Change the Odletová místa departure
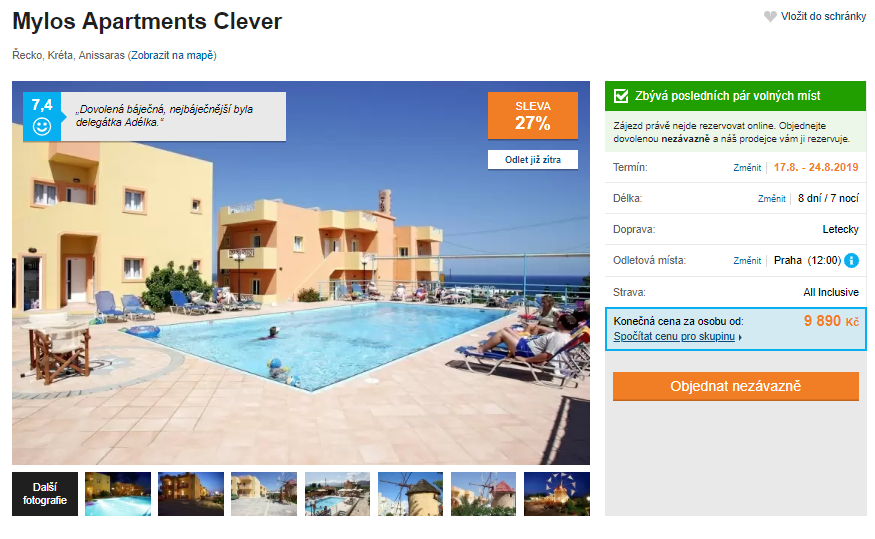This screenshot has height=539, width=875. 747,261
